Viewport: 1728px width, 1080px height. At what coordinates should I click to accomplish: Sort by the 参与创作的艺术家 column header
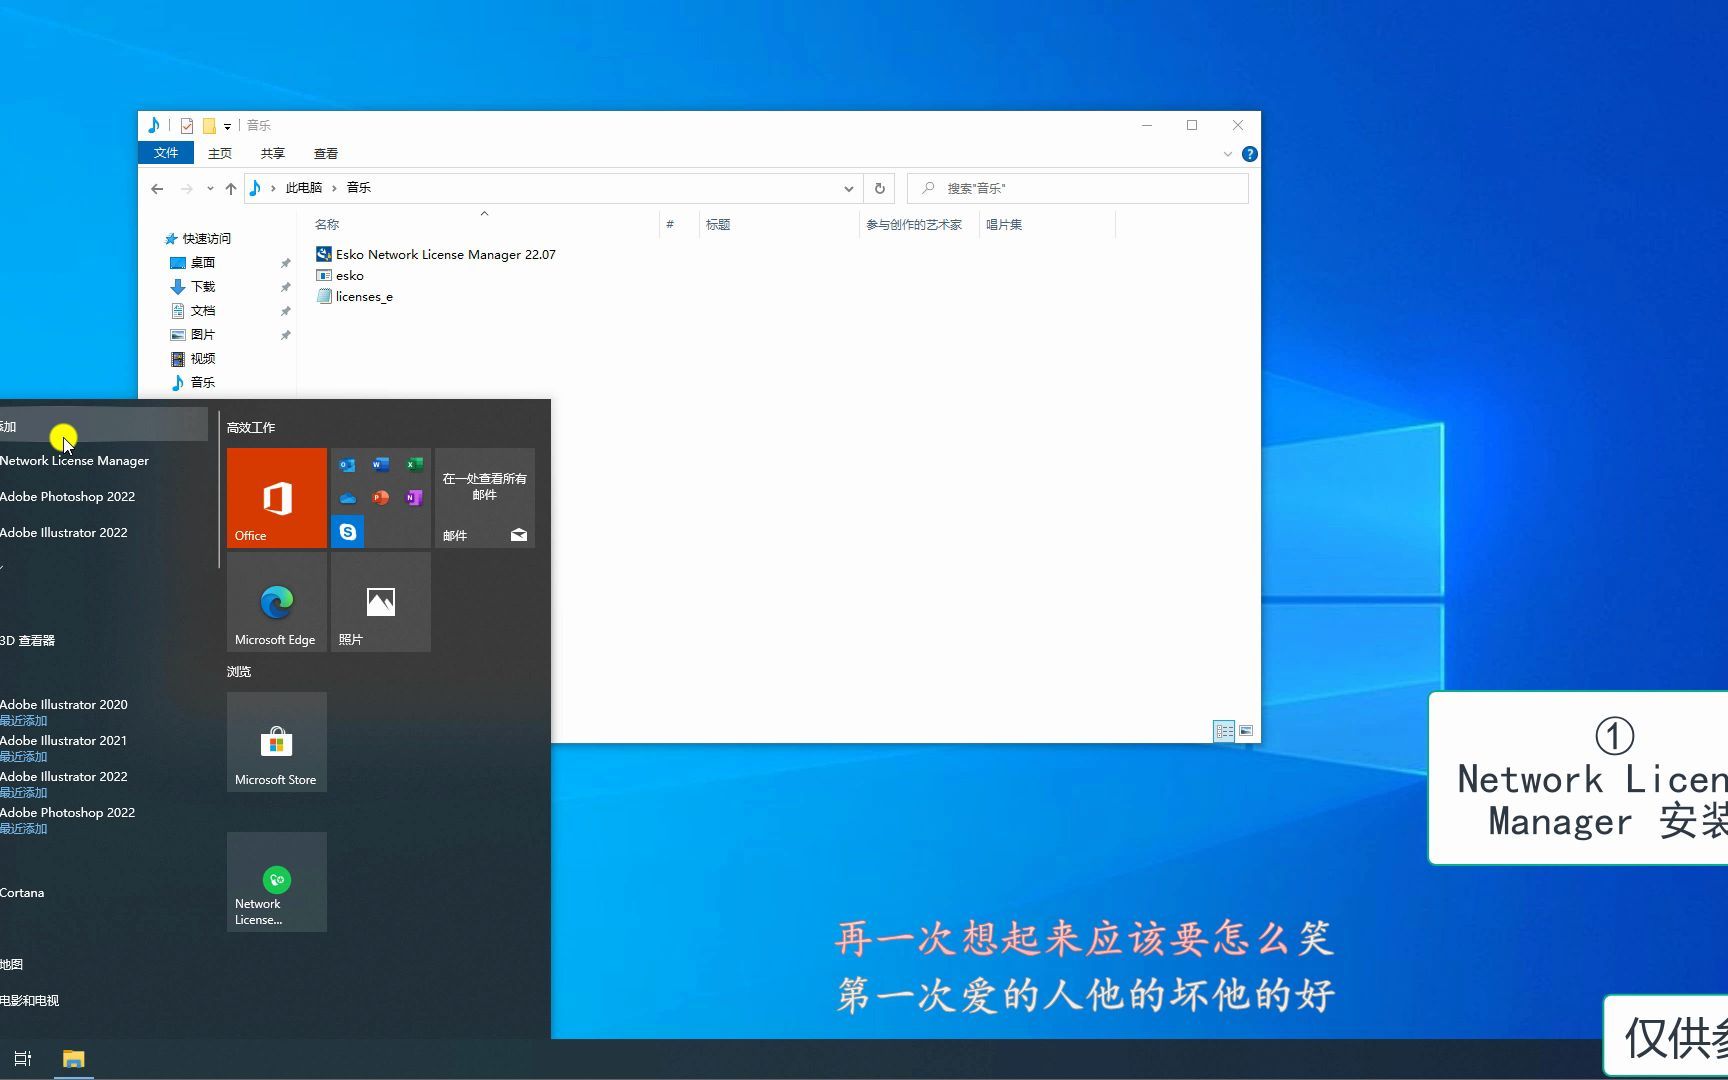pyautogui.click(x=918, y=225)
